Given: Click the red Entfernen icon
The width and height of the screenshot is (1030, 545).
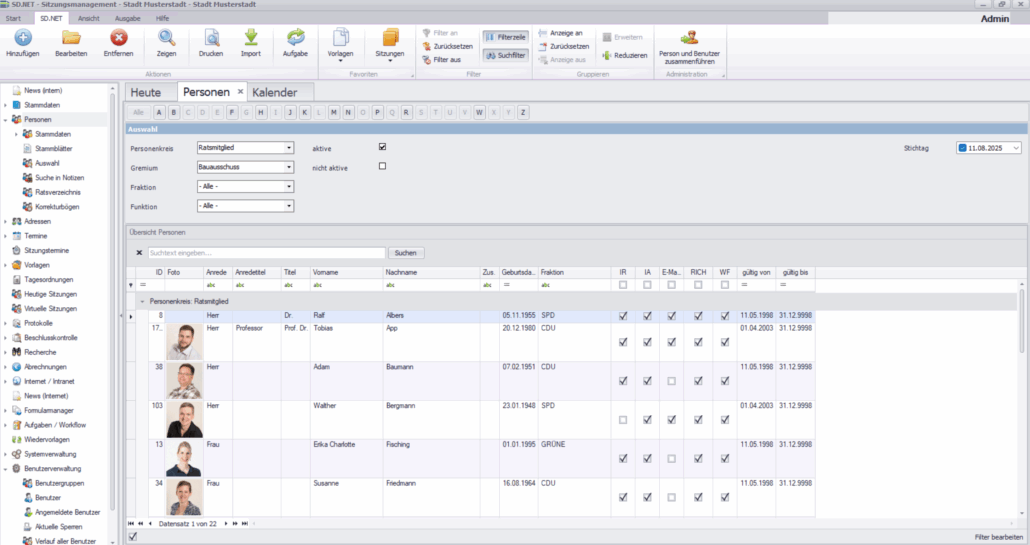Looking at the screenshot, I should (x=119, y=39).
